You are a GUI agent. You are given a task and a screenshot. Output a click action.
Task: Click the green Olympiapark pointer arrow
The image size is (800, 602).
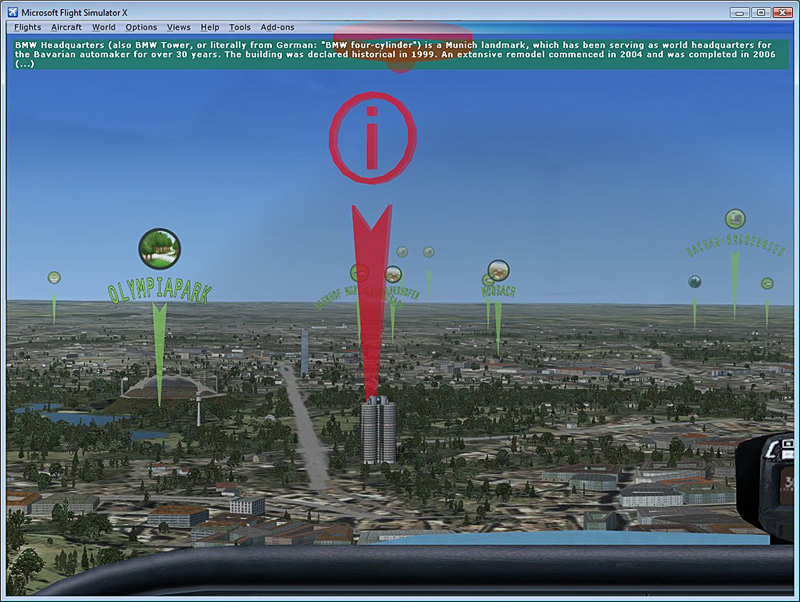point(159,350)
